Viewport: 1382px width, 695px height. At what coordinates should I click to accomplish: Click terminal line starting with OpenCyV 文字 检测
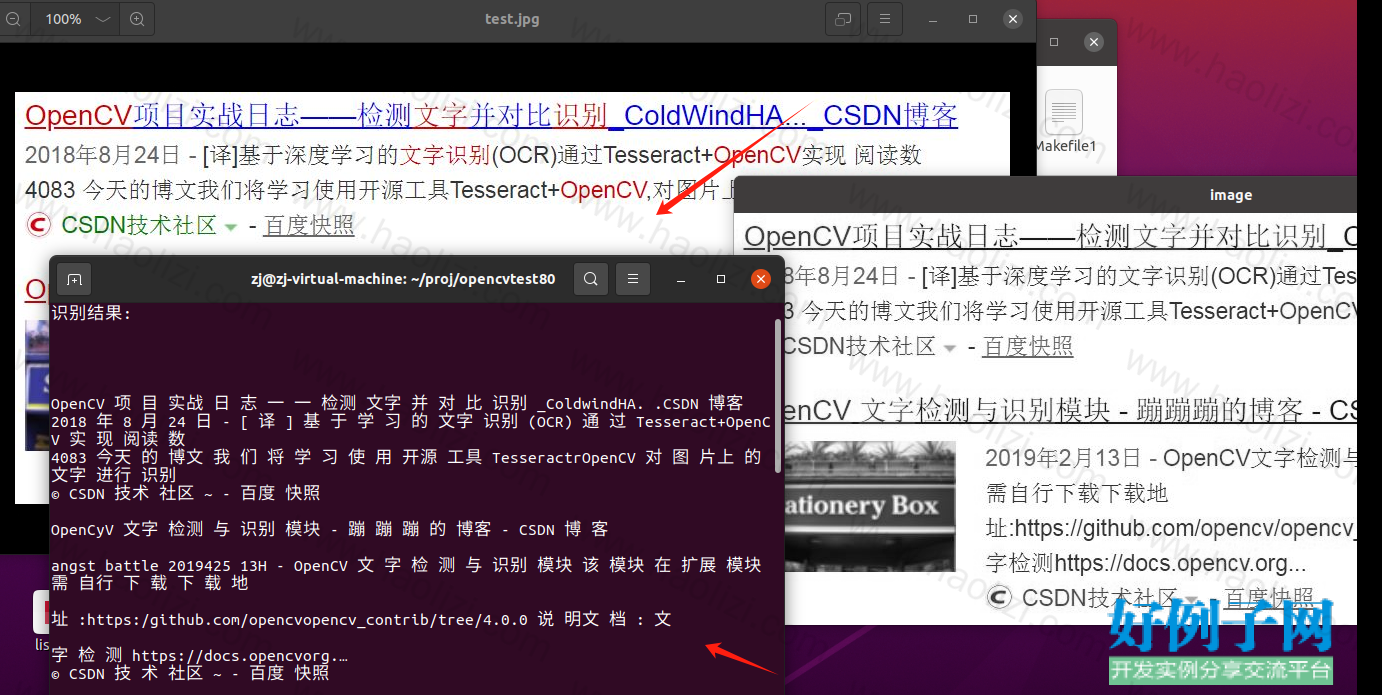[329, 529]
